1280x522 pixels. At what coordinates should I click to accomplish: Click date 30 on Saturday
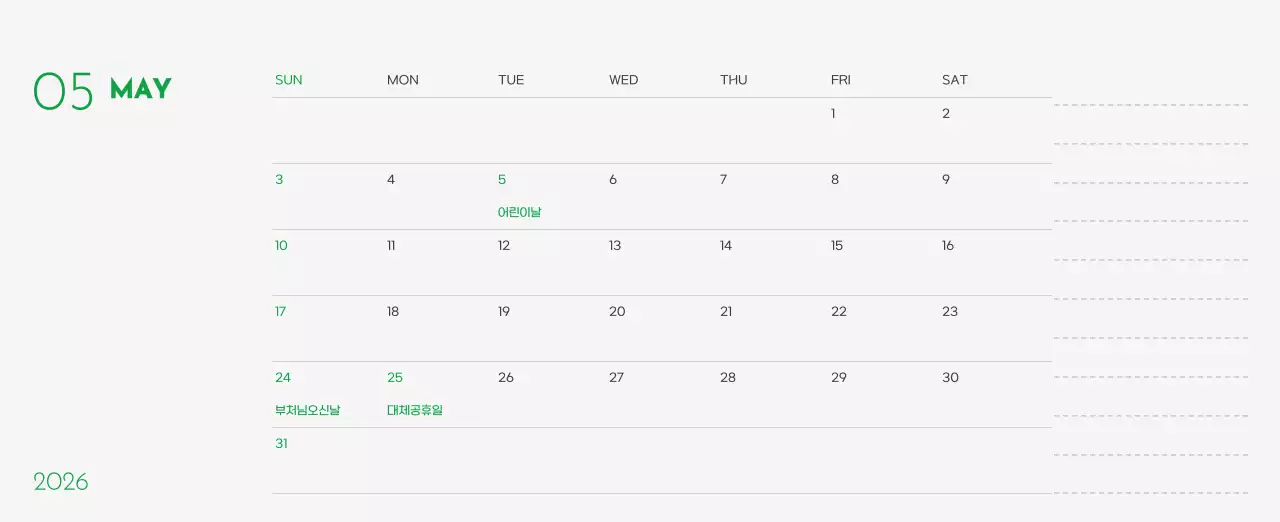(950, 378)
